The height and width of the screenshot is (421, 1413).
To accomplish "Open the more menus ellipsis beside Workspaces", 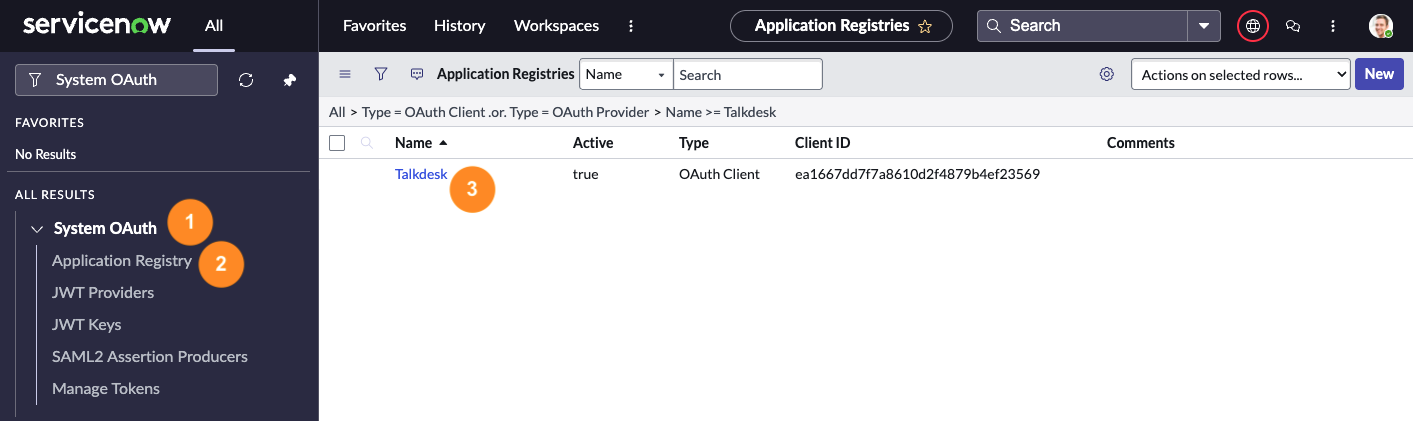I will click(630, 26).
